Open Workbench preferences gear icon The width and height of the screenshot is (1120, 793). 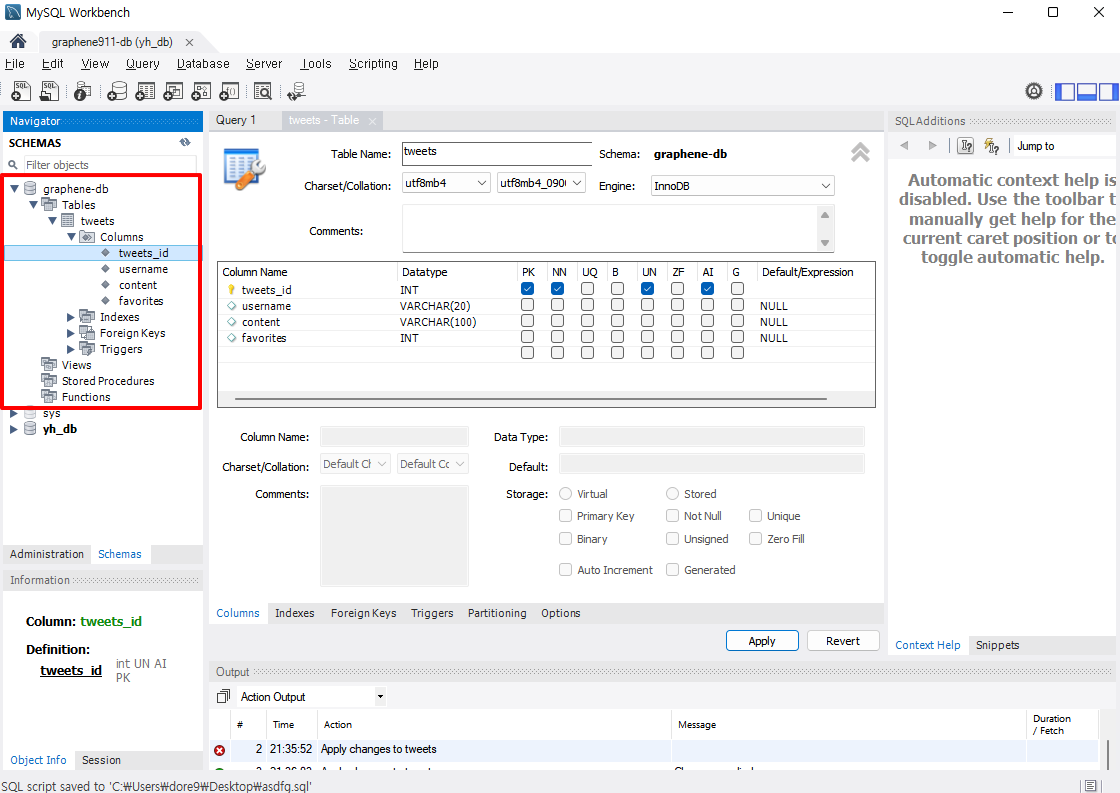point(1034,91)
